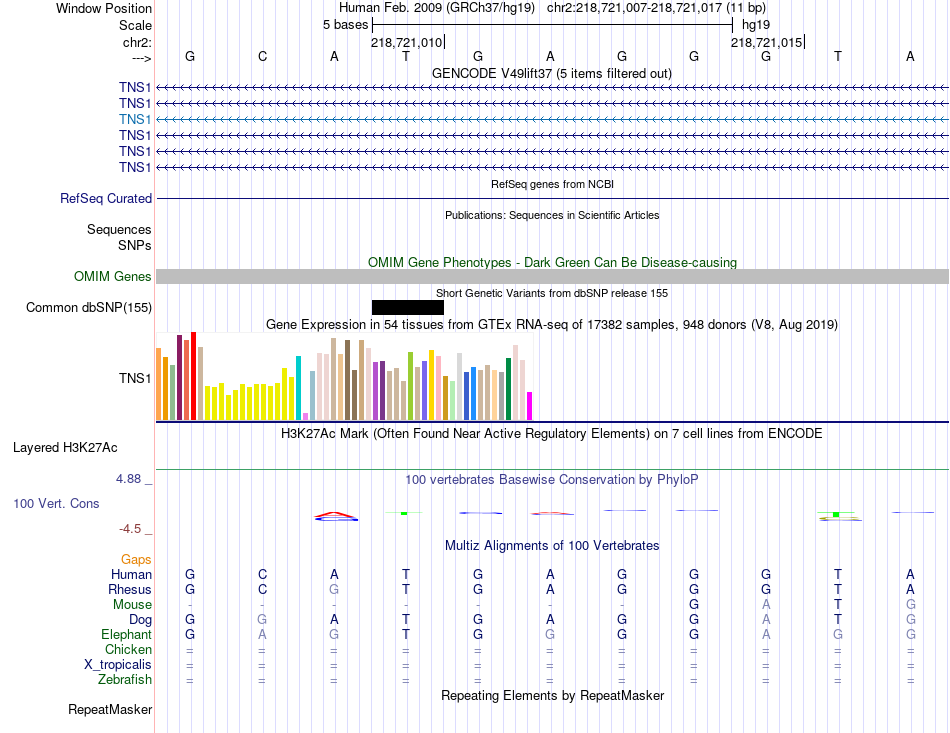The image size is (950, 733).
Task: Click the 218,721,015 coordinate marker
Action: (x=766, y=42)
